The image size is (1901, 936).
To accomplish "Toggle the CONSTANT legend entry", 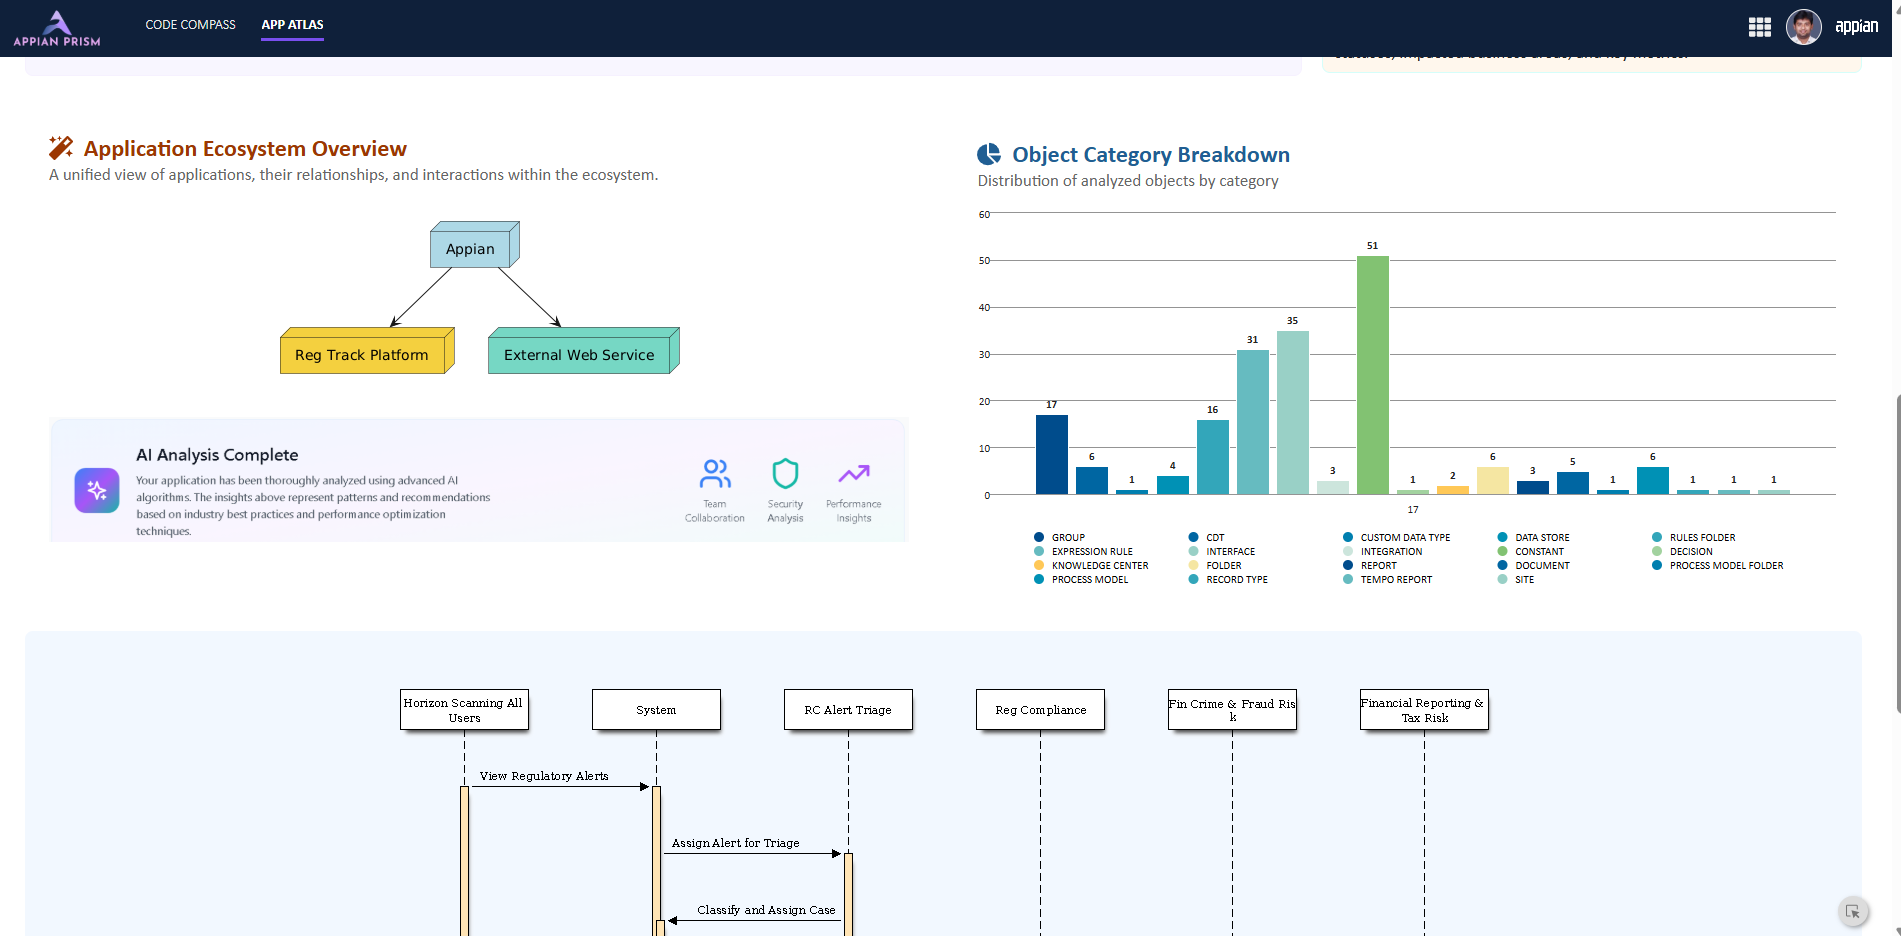I will coord(1531,552).
